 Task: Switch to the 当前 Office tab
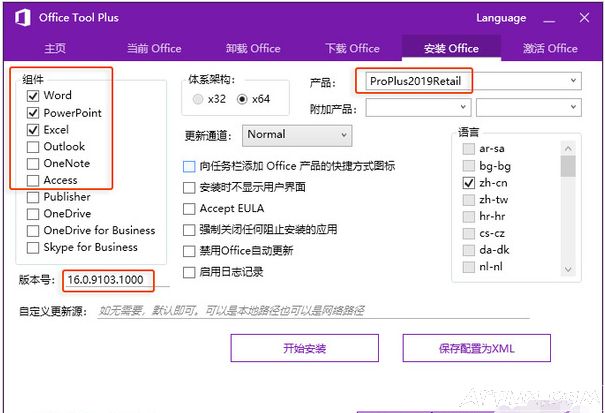[154, 48]
